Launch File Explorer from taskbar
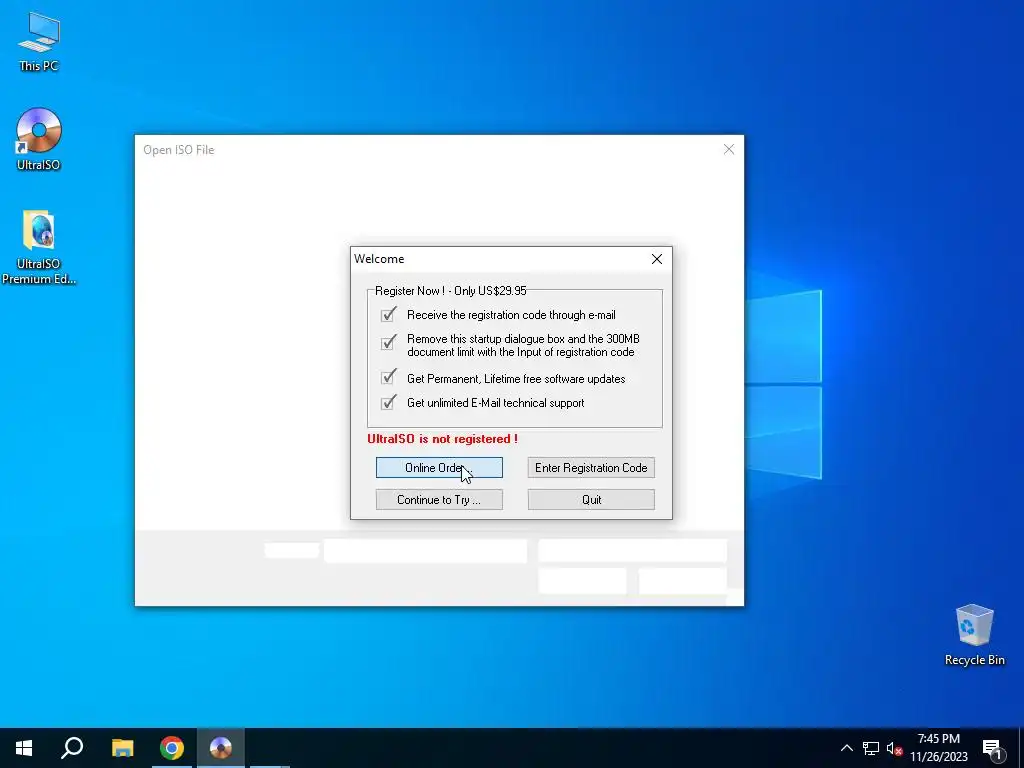This screenshot has width=1024, height=768. tap(122, 748)
